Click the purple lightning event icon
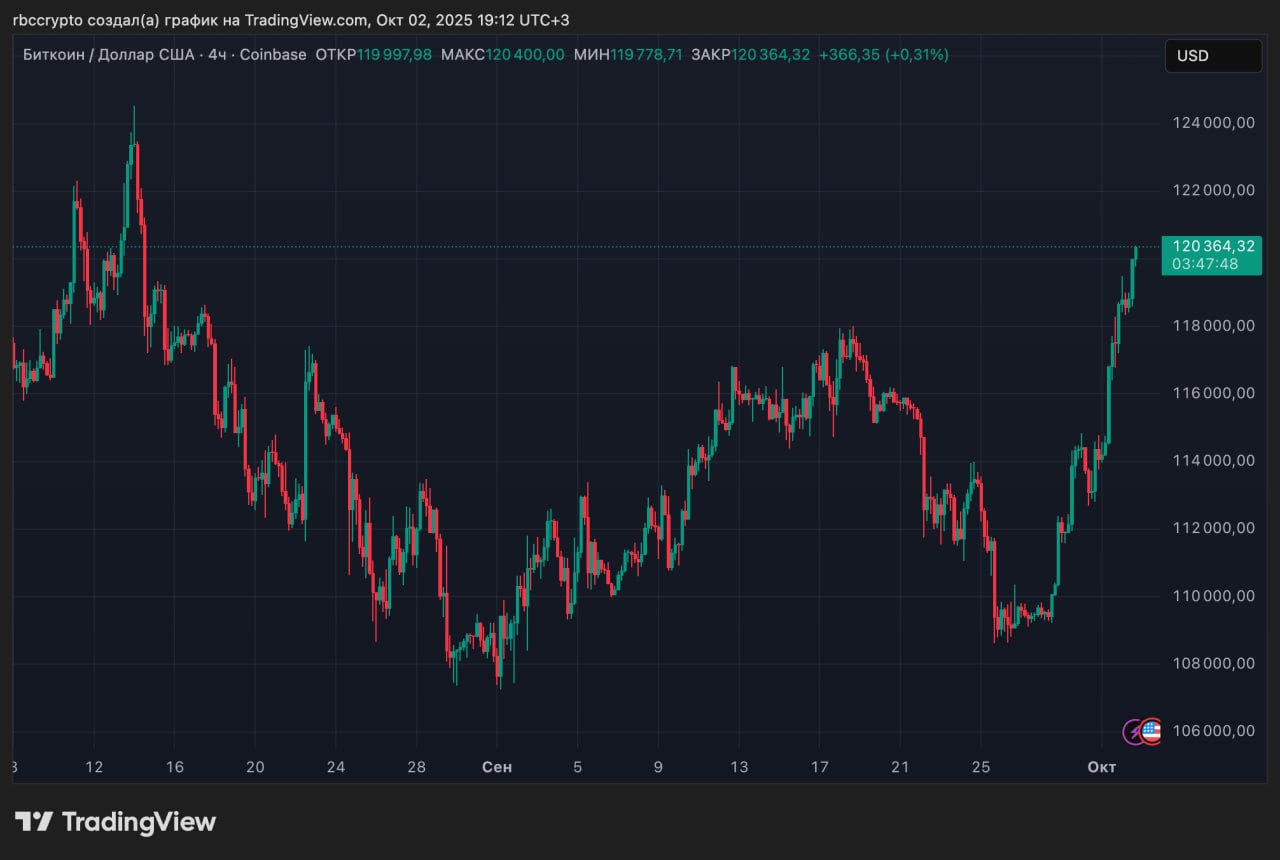1280x860 pixels. coord(1134,732)
